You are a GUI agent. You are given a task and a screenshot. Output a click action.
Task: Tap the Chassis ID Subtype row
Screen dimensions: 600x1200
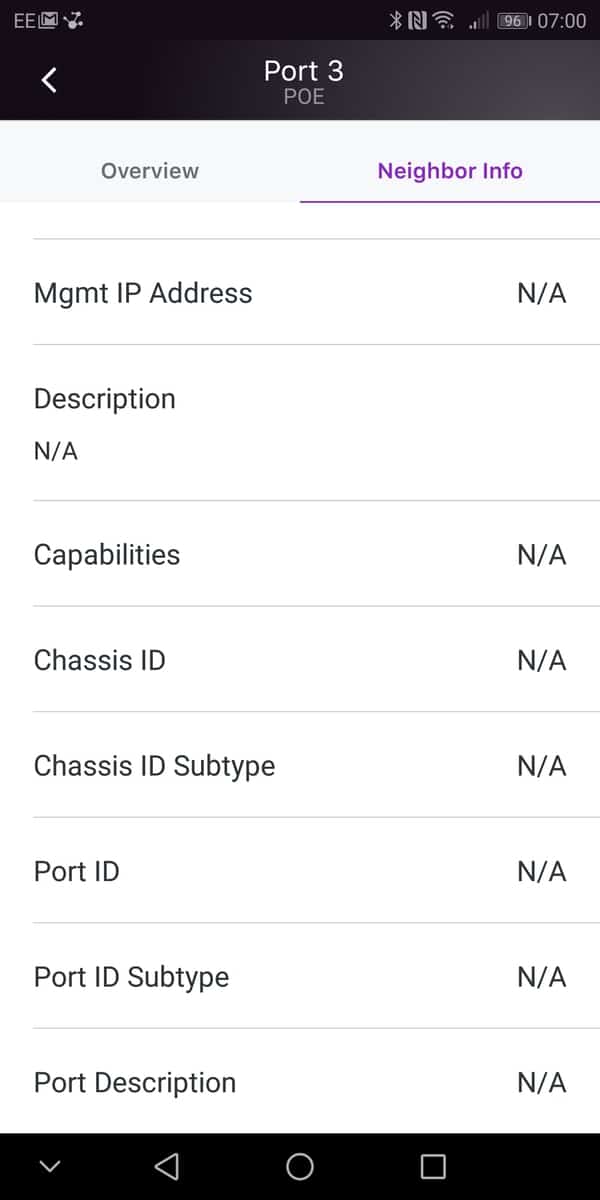(300, 766)
